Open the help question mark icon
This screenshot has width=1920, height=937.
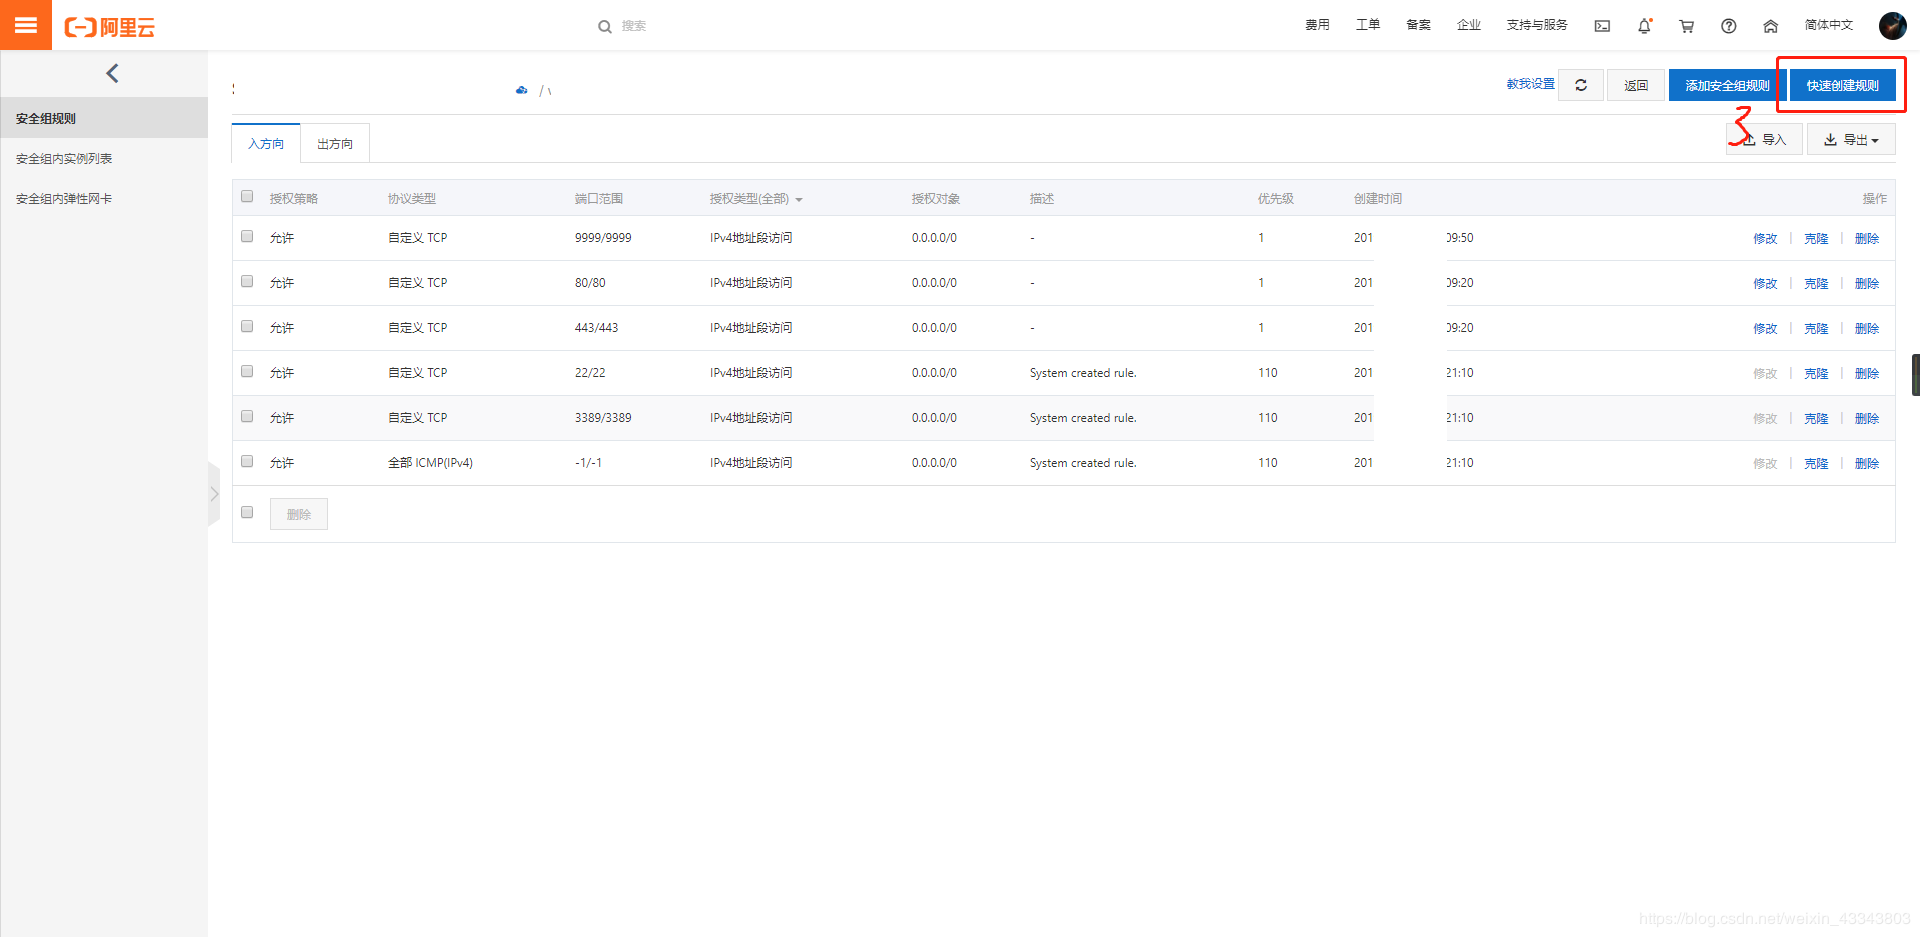[x=1728, y=26]
